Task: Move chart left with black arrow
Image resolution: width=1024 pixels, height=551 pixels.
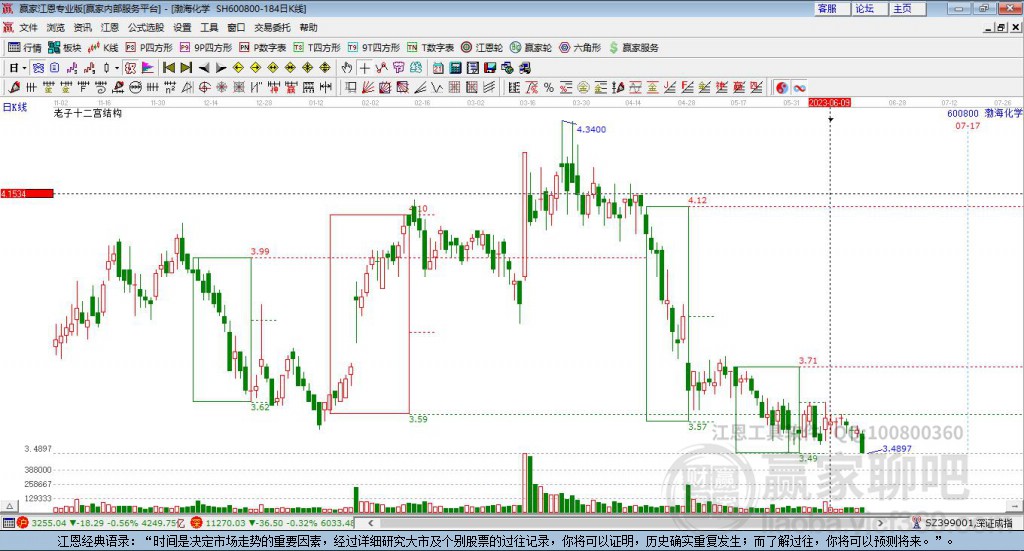Action: [204, 68]
